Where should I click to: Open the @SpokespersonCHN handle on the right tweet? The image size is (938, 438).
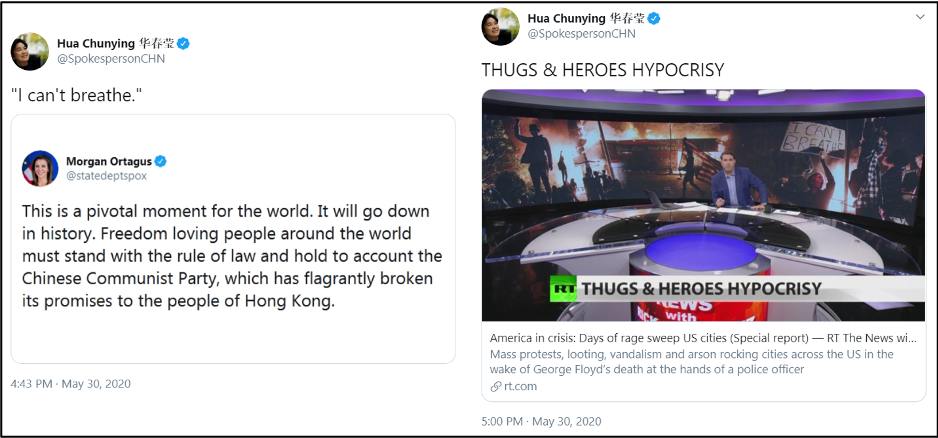click(581, 34)
